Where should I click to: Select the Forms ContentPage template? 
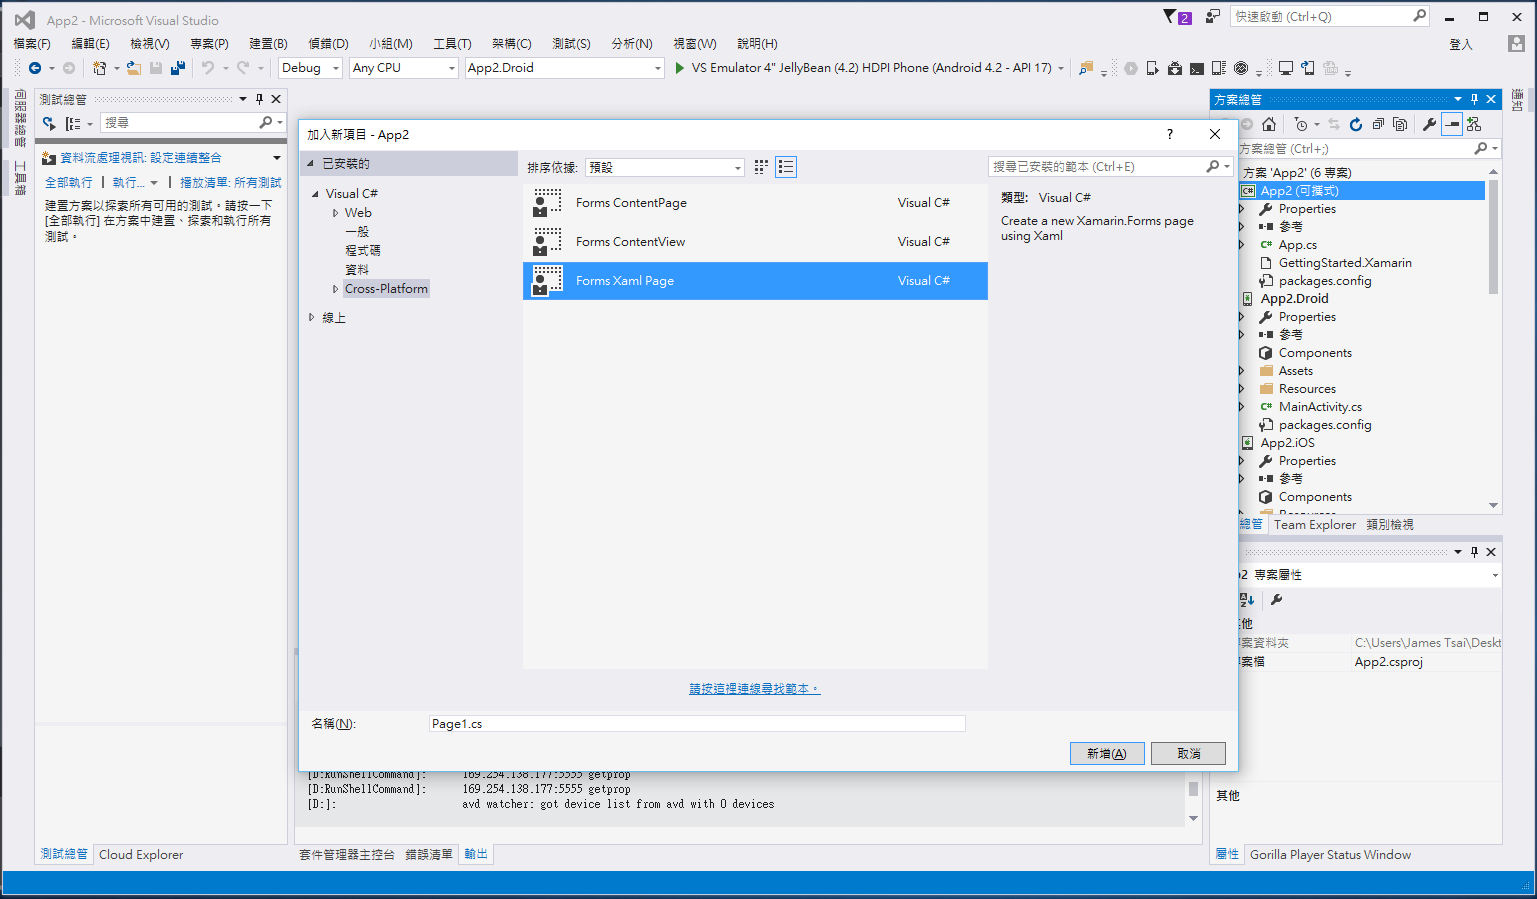click(x=755, y=203)
